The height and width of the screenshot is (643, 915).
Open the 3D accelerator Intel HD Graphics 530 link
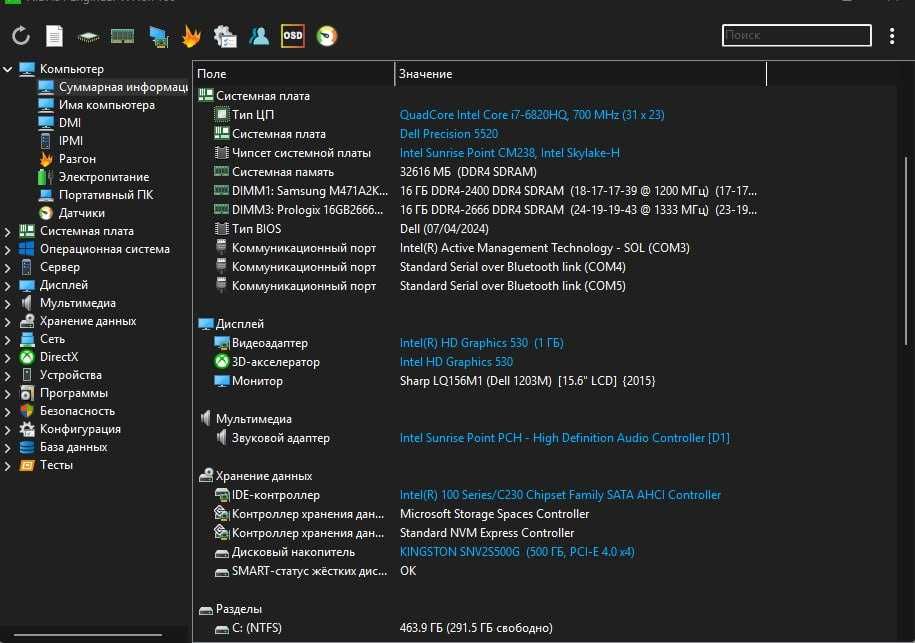click(456, 362)
